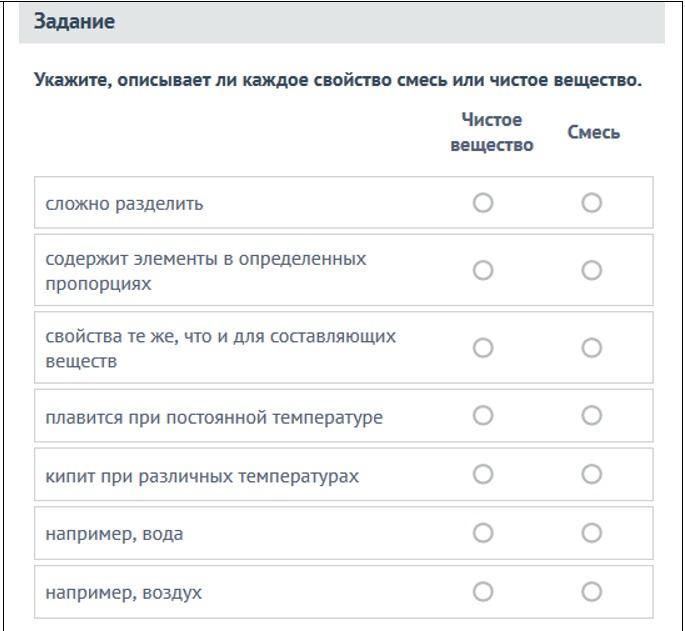
Task: Select Чистое вещество for сложно разделить
Action: [483, 203]
